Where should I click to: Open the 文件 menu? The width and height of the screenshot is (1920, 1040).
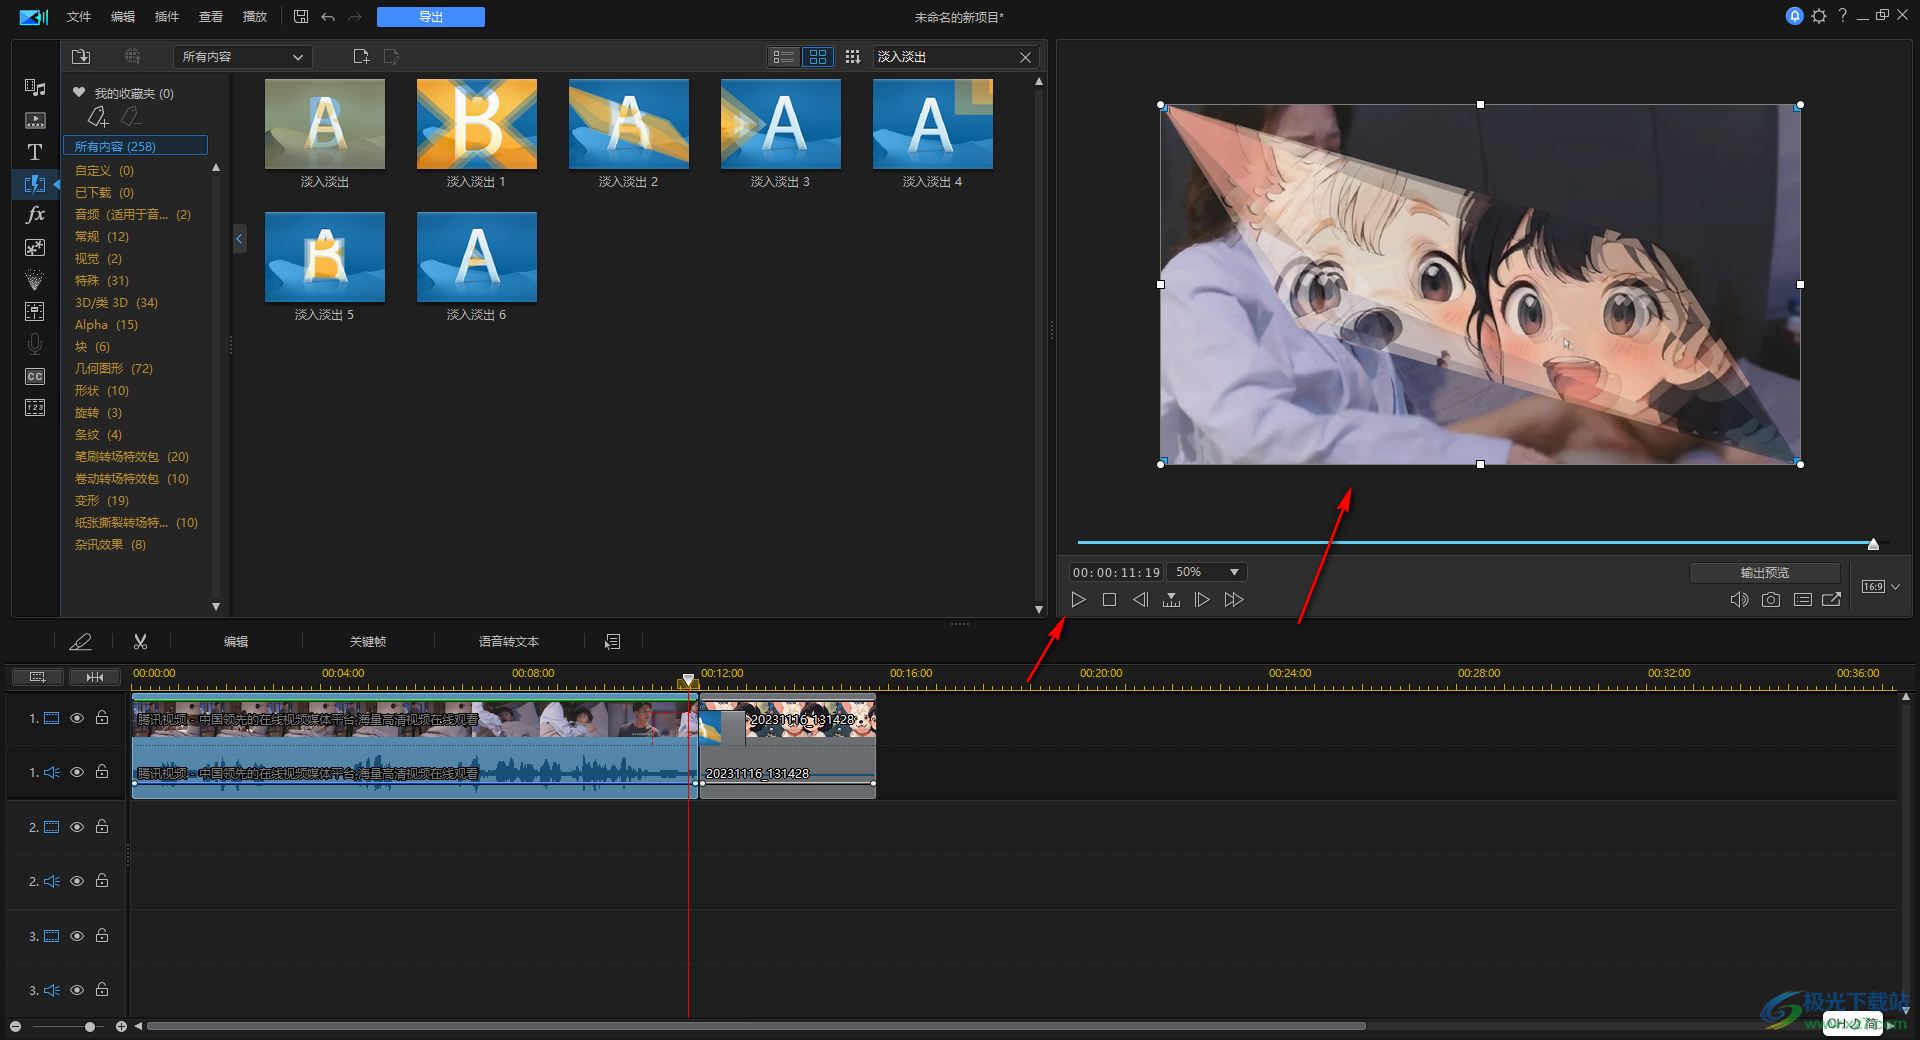coord(79,17)
